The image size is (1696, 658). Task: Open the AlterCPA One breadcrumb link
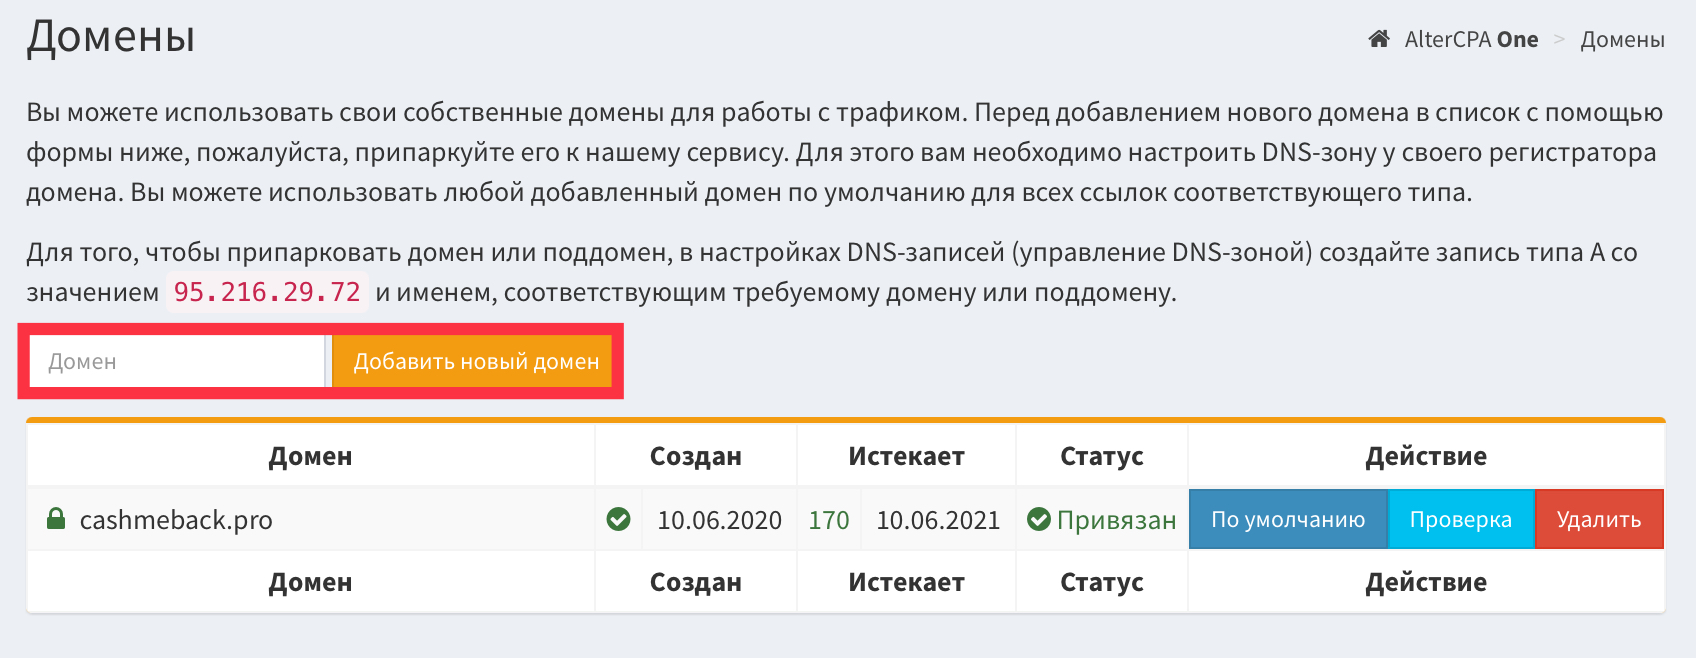click(1471, 40)
